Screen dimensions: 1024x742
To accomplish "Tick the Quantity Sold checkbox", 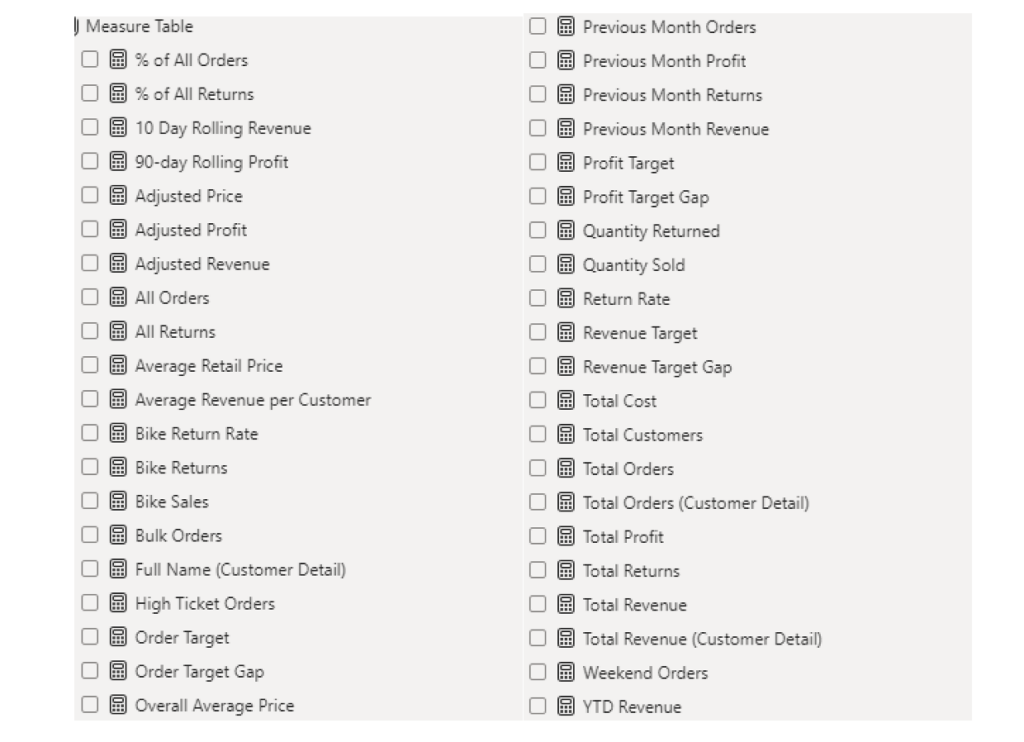I will 538,265.
